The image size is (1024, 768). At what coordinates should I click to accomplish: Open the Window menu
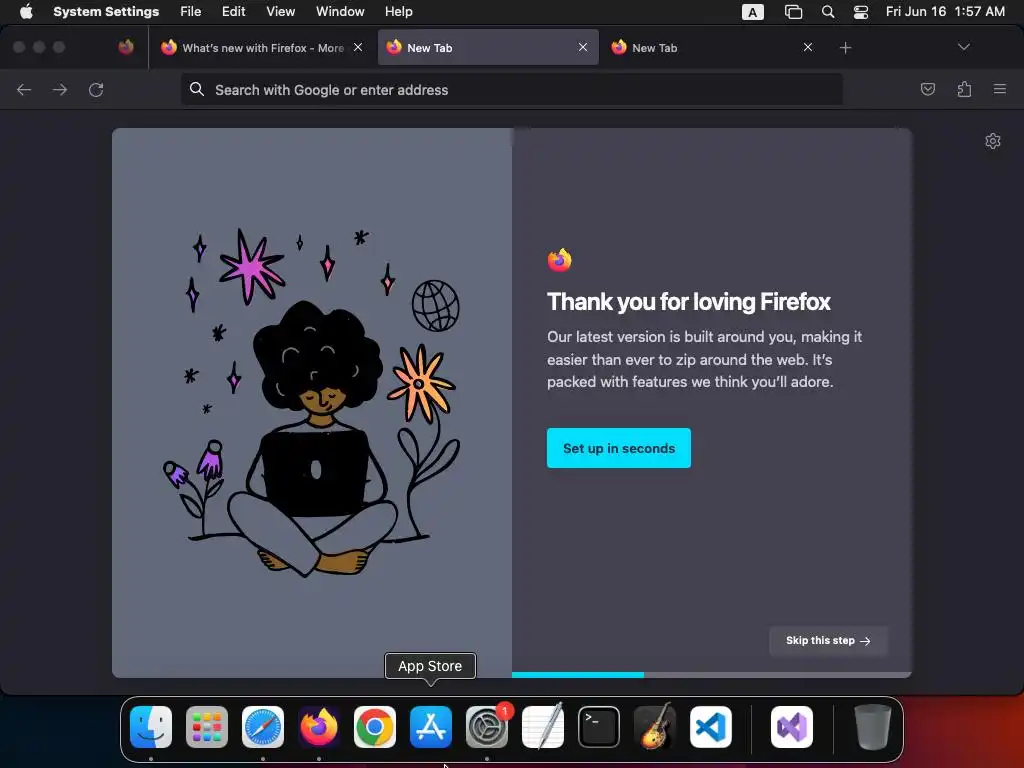340,11
